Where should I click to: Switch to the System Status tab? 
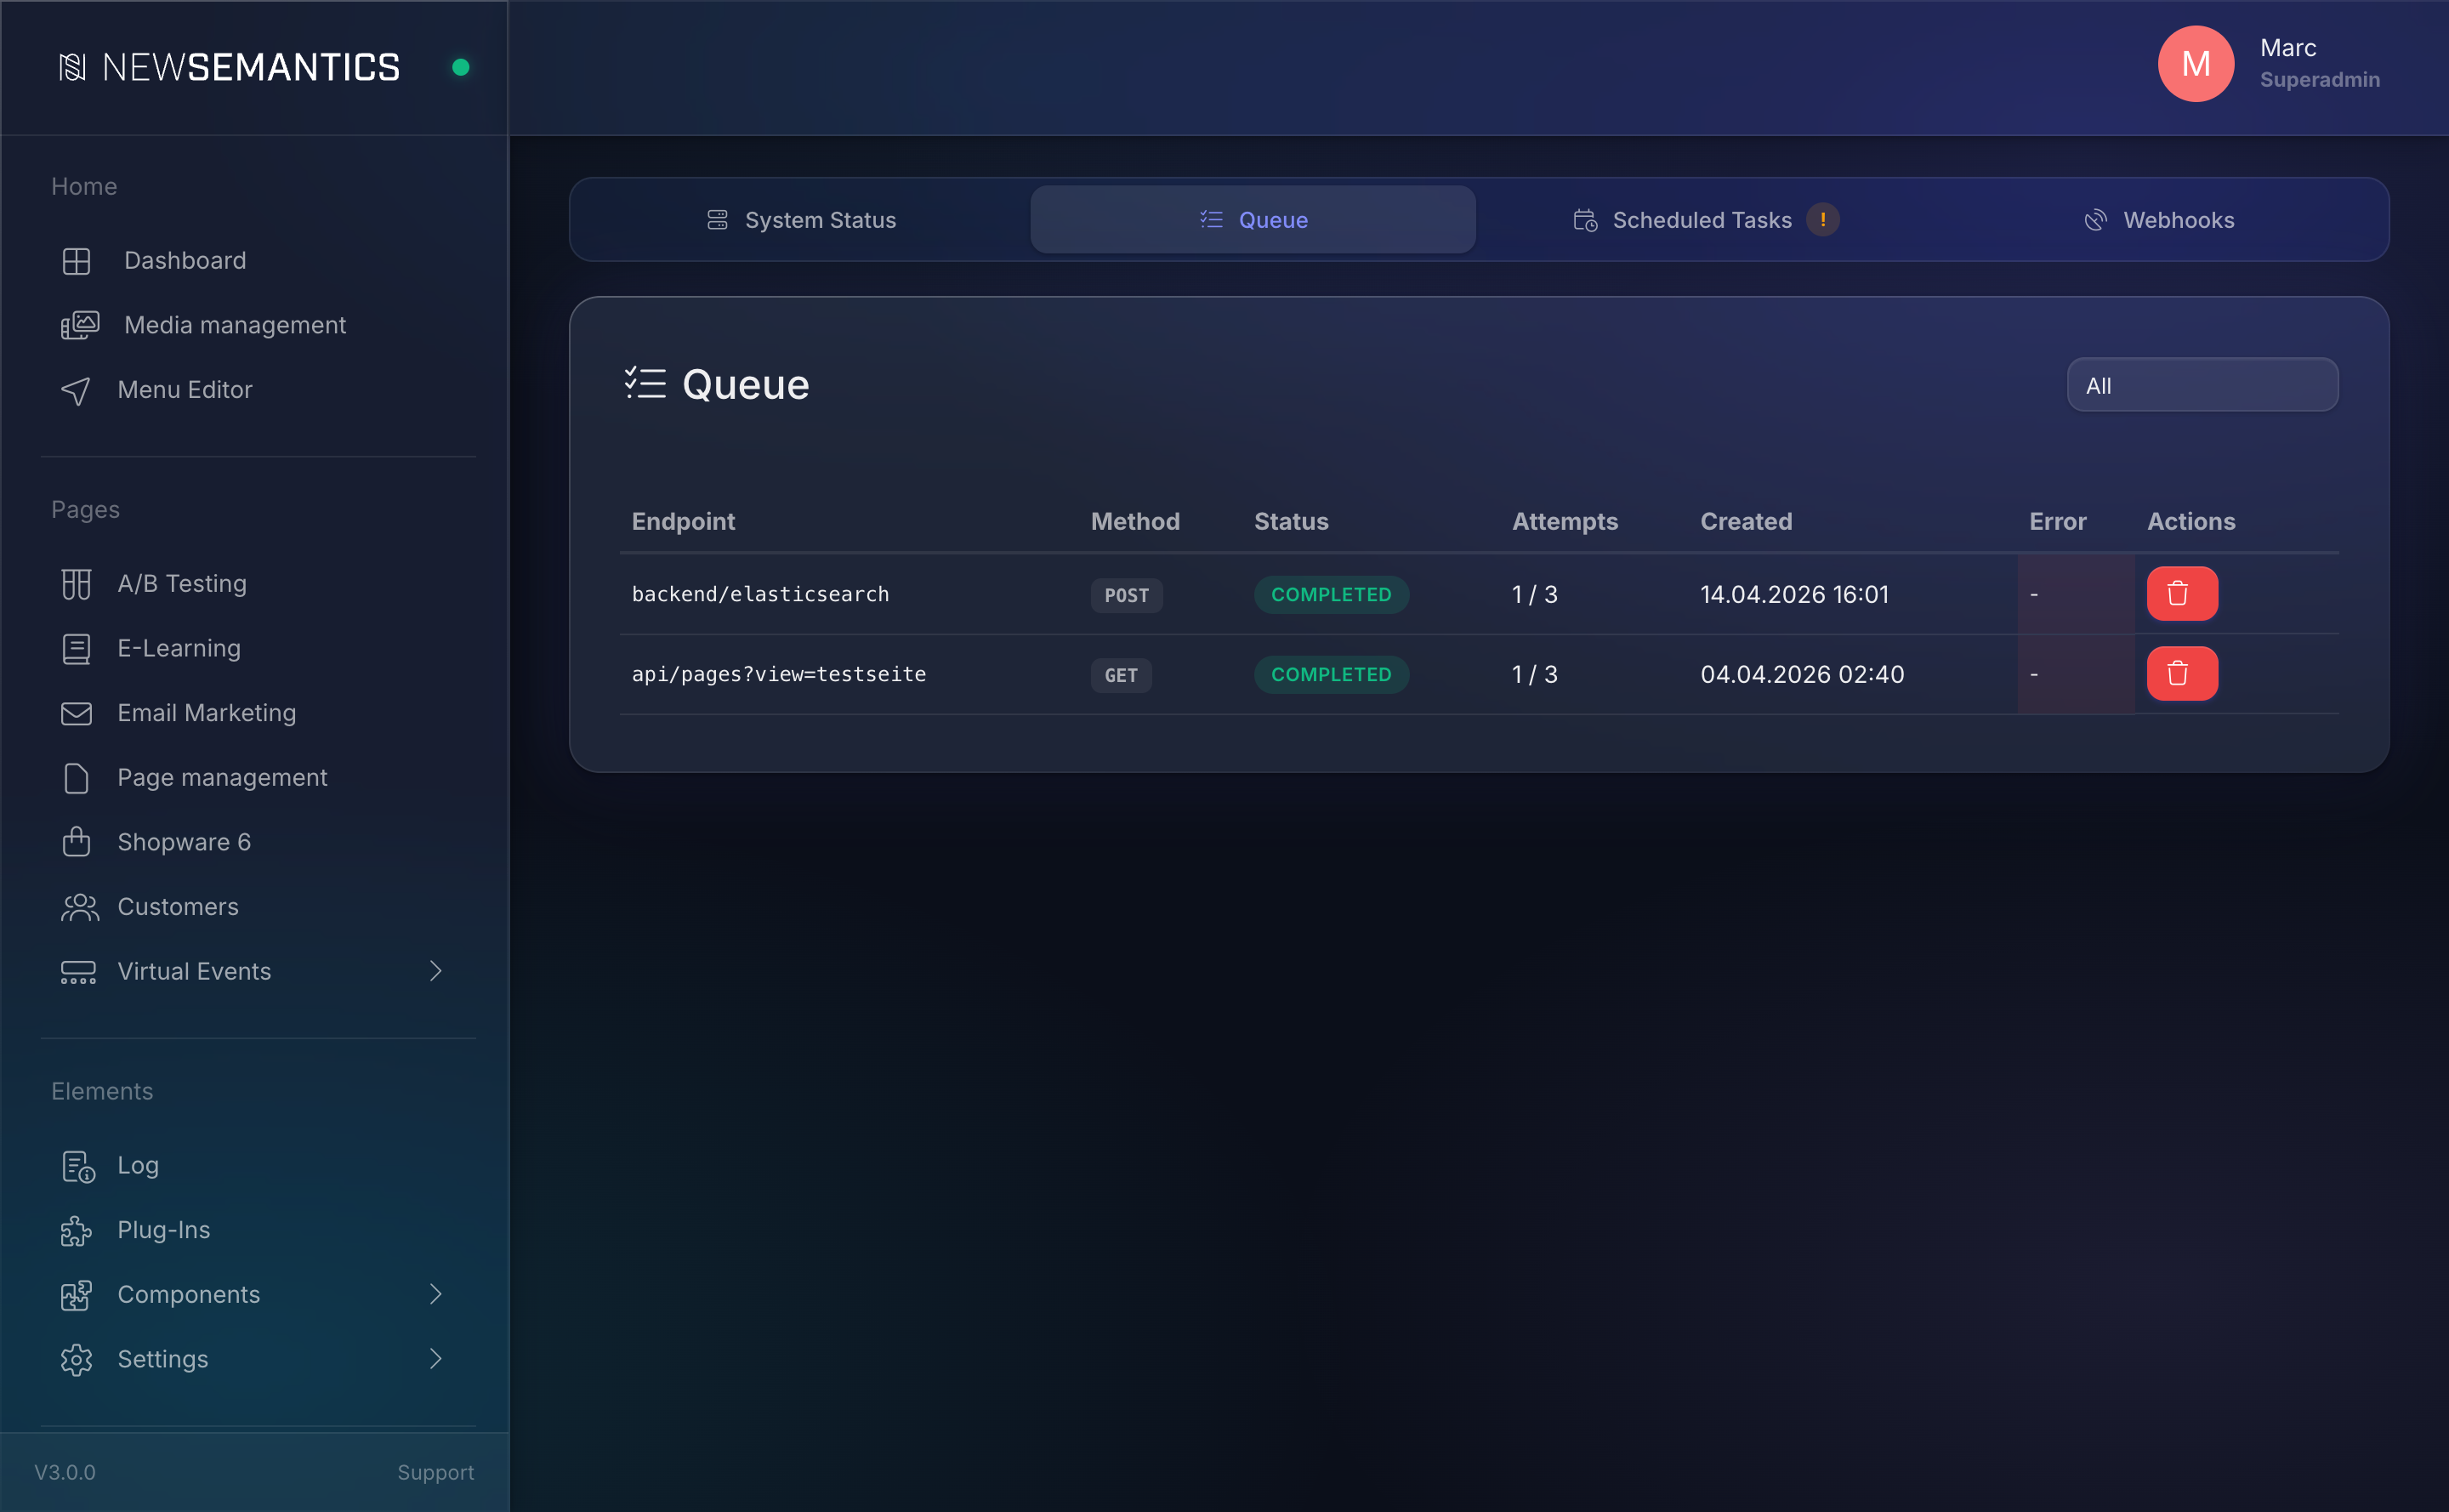801,220
